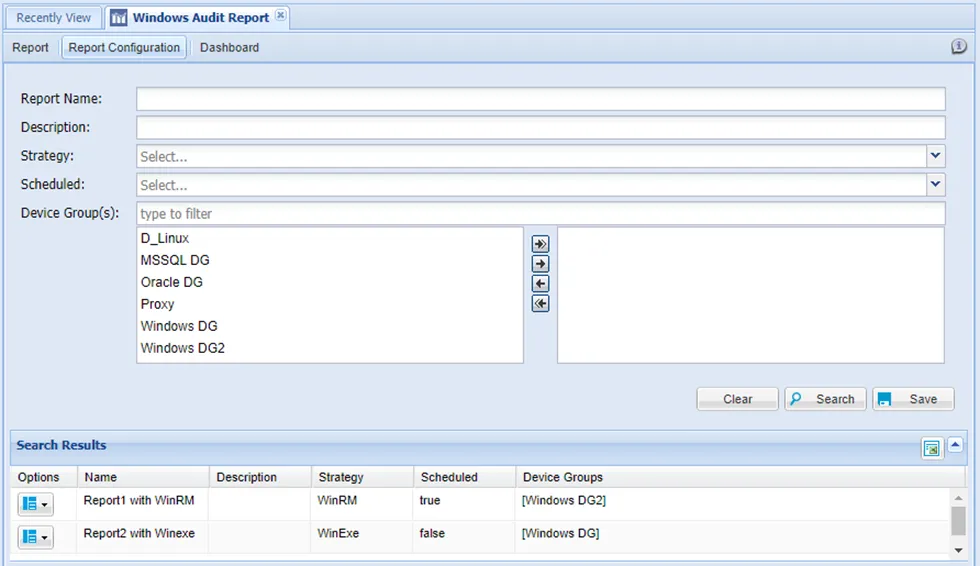Select MSSQL DG in device group list
The height and width of the screenshot is (566, 980).
pos(330,260)
